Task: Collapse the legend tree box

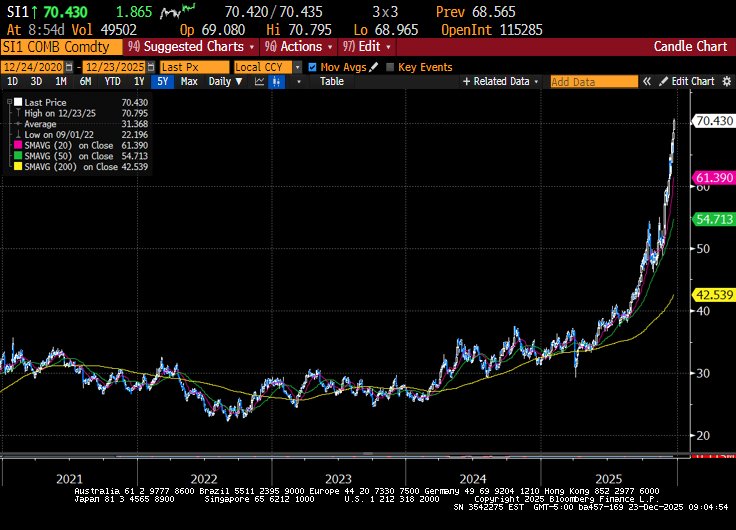Action: click(x=9, y=101)
